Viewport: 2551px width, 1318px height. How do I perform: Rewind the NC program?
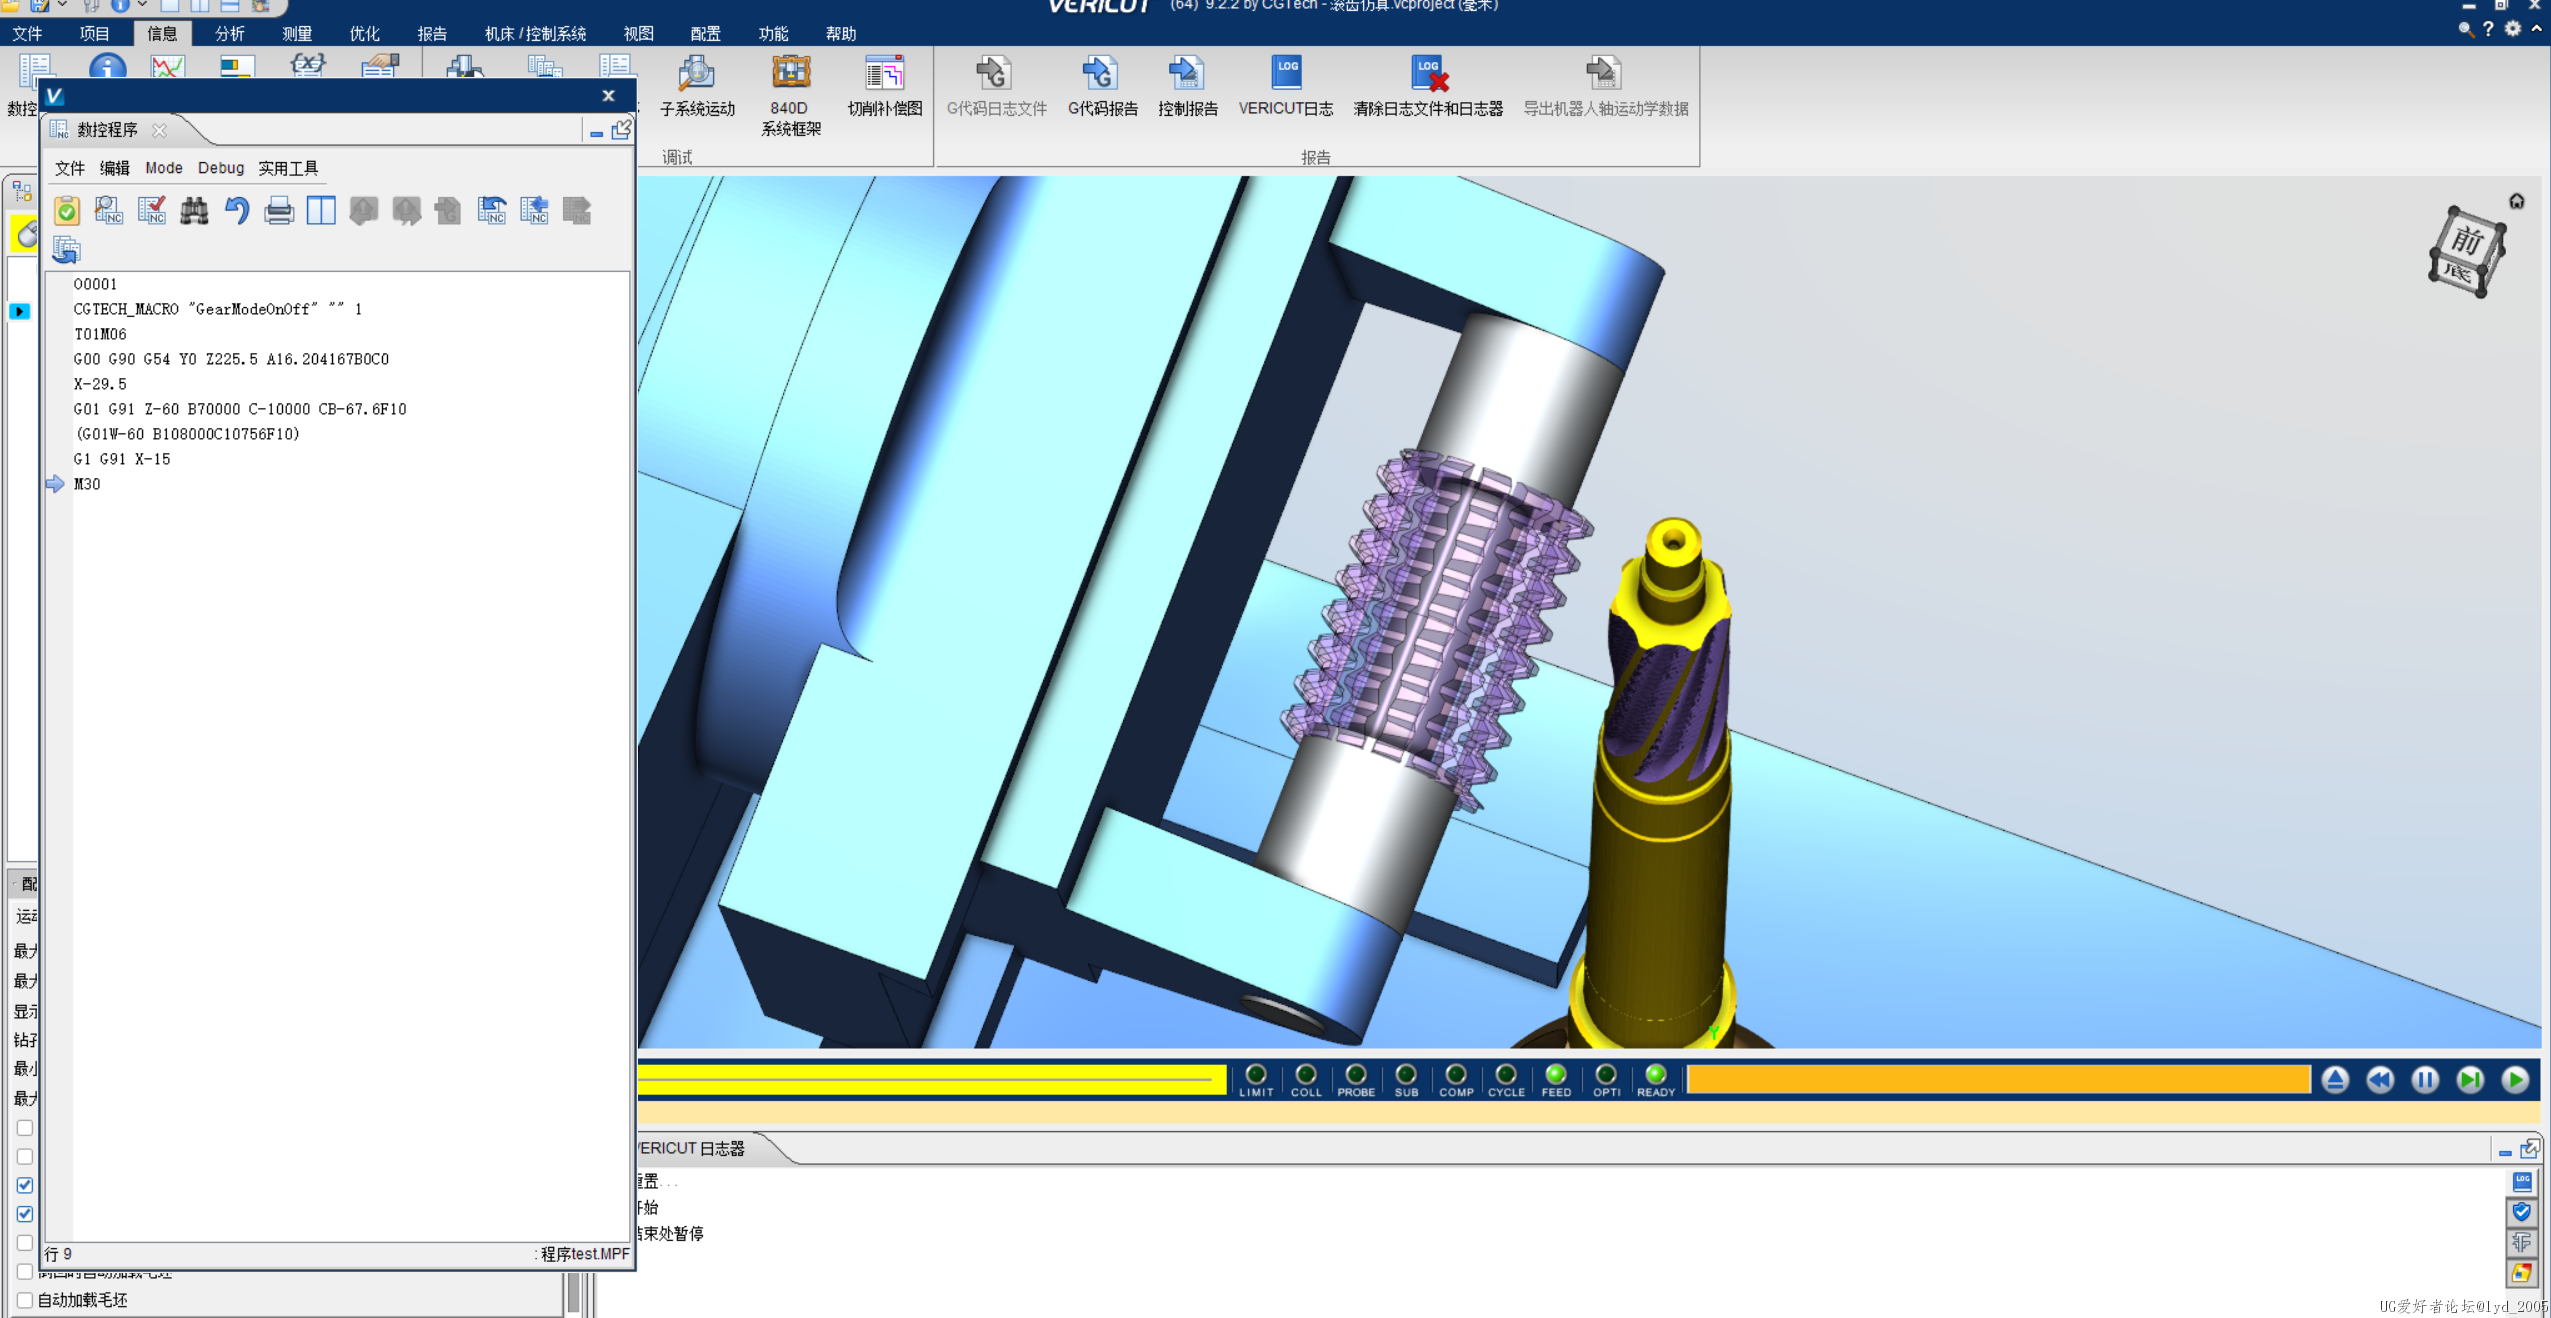click(2380, 1080)
